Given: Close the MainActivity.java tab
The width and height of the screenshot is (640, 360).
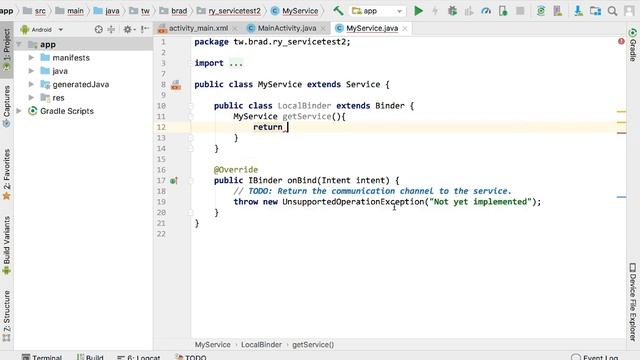Looking at the screenshot, I should (x=323, y=29).
